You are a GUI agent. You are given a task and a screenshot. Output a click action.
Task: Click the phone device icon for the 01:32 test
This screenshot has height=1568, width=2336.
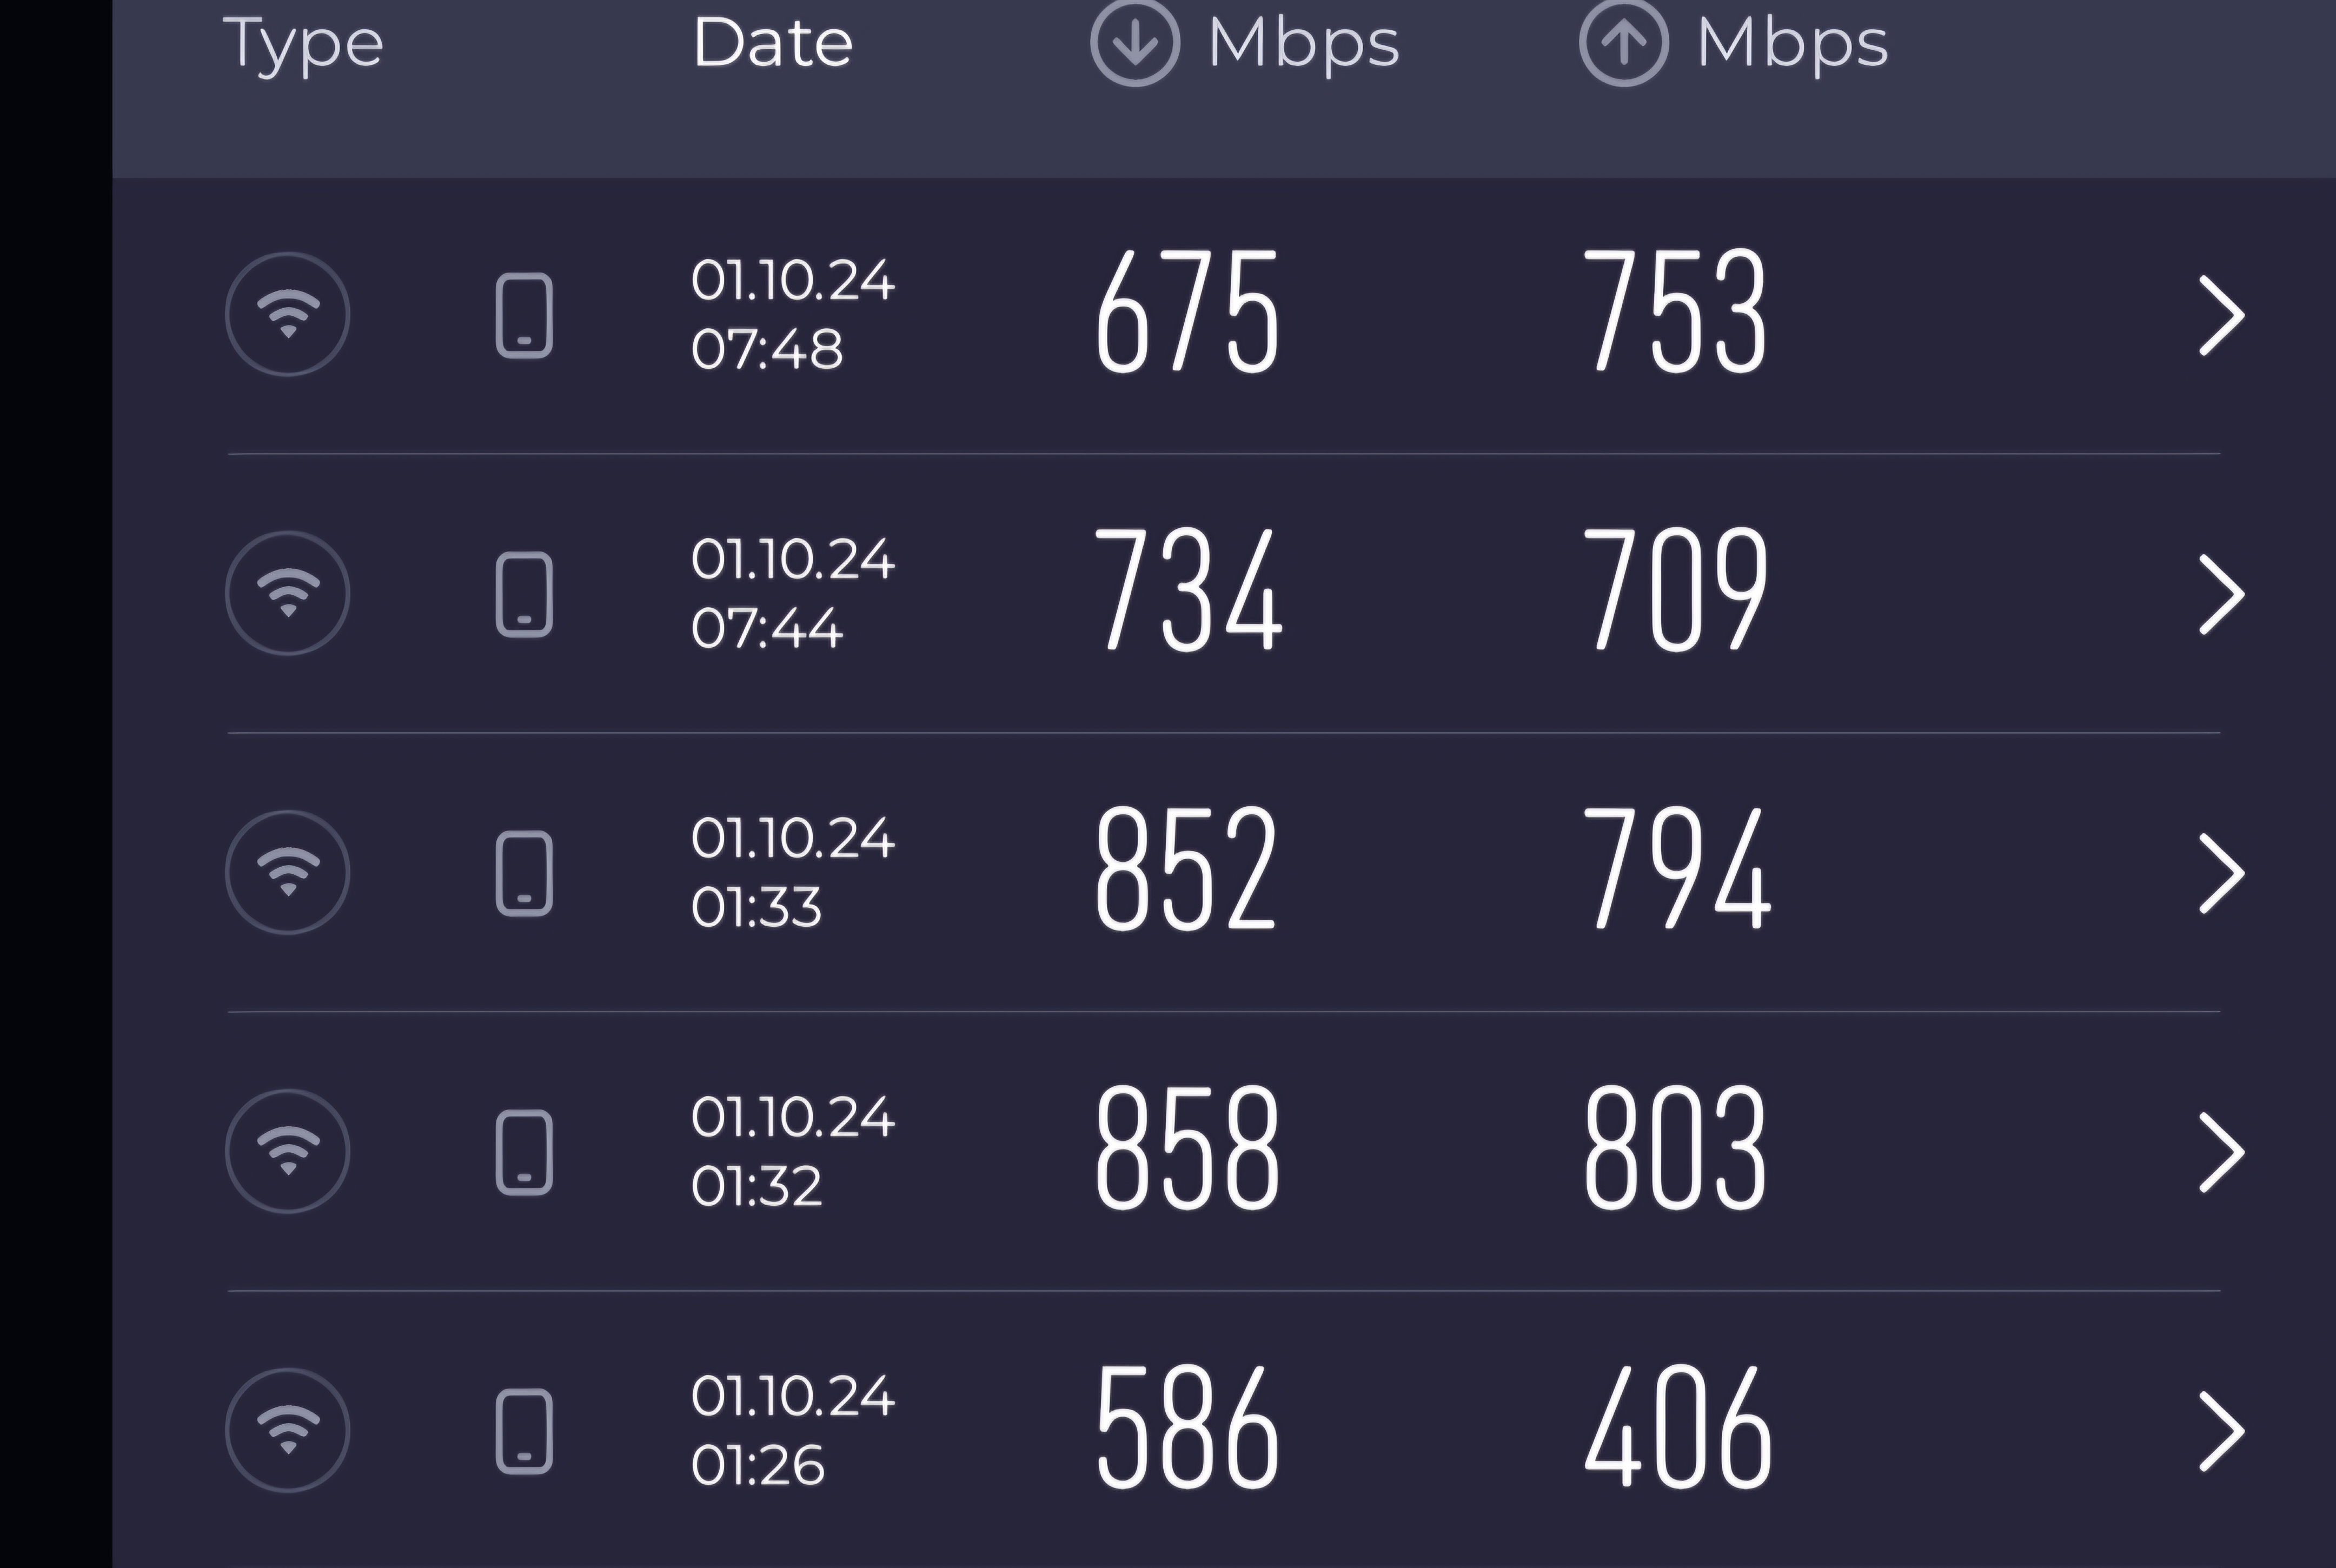(x=524, y=1152)
